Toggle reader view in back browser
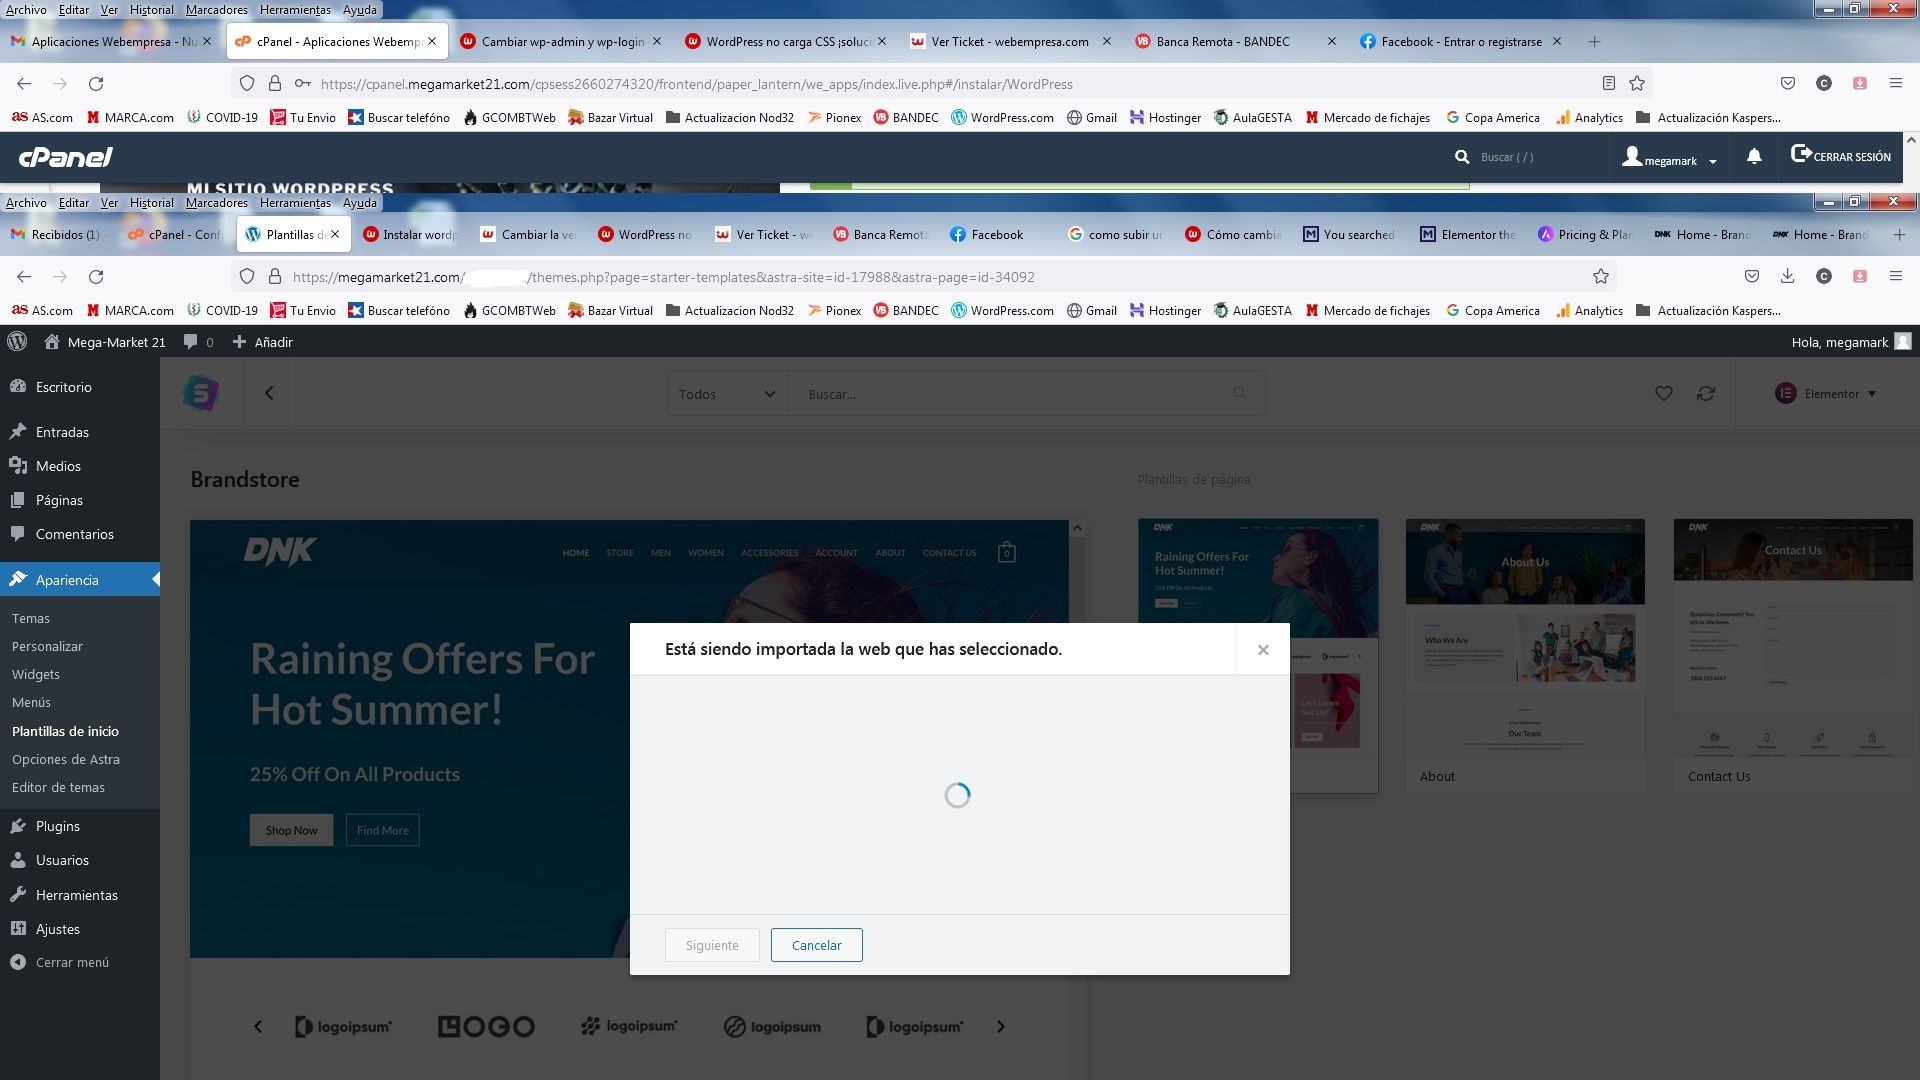 click(1608, 83)
